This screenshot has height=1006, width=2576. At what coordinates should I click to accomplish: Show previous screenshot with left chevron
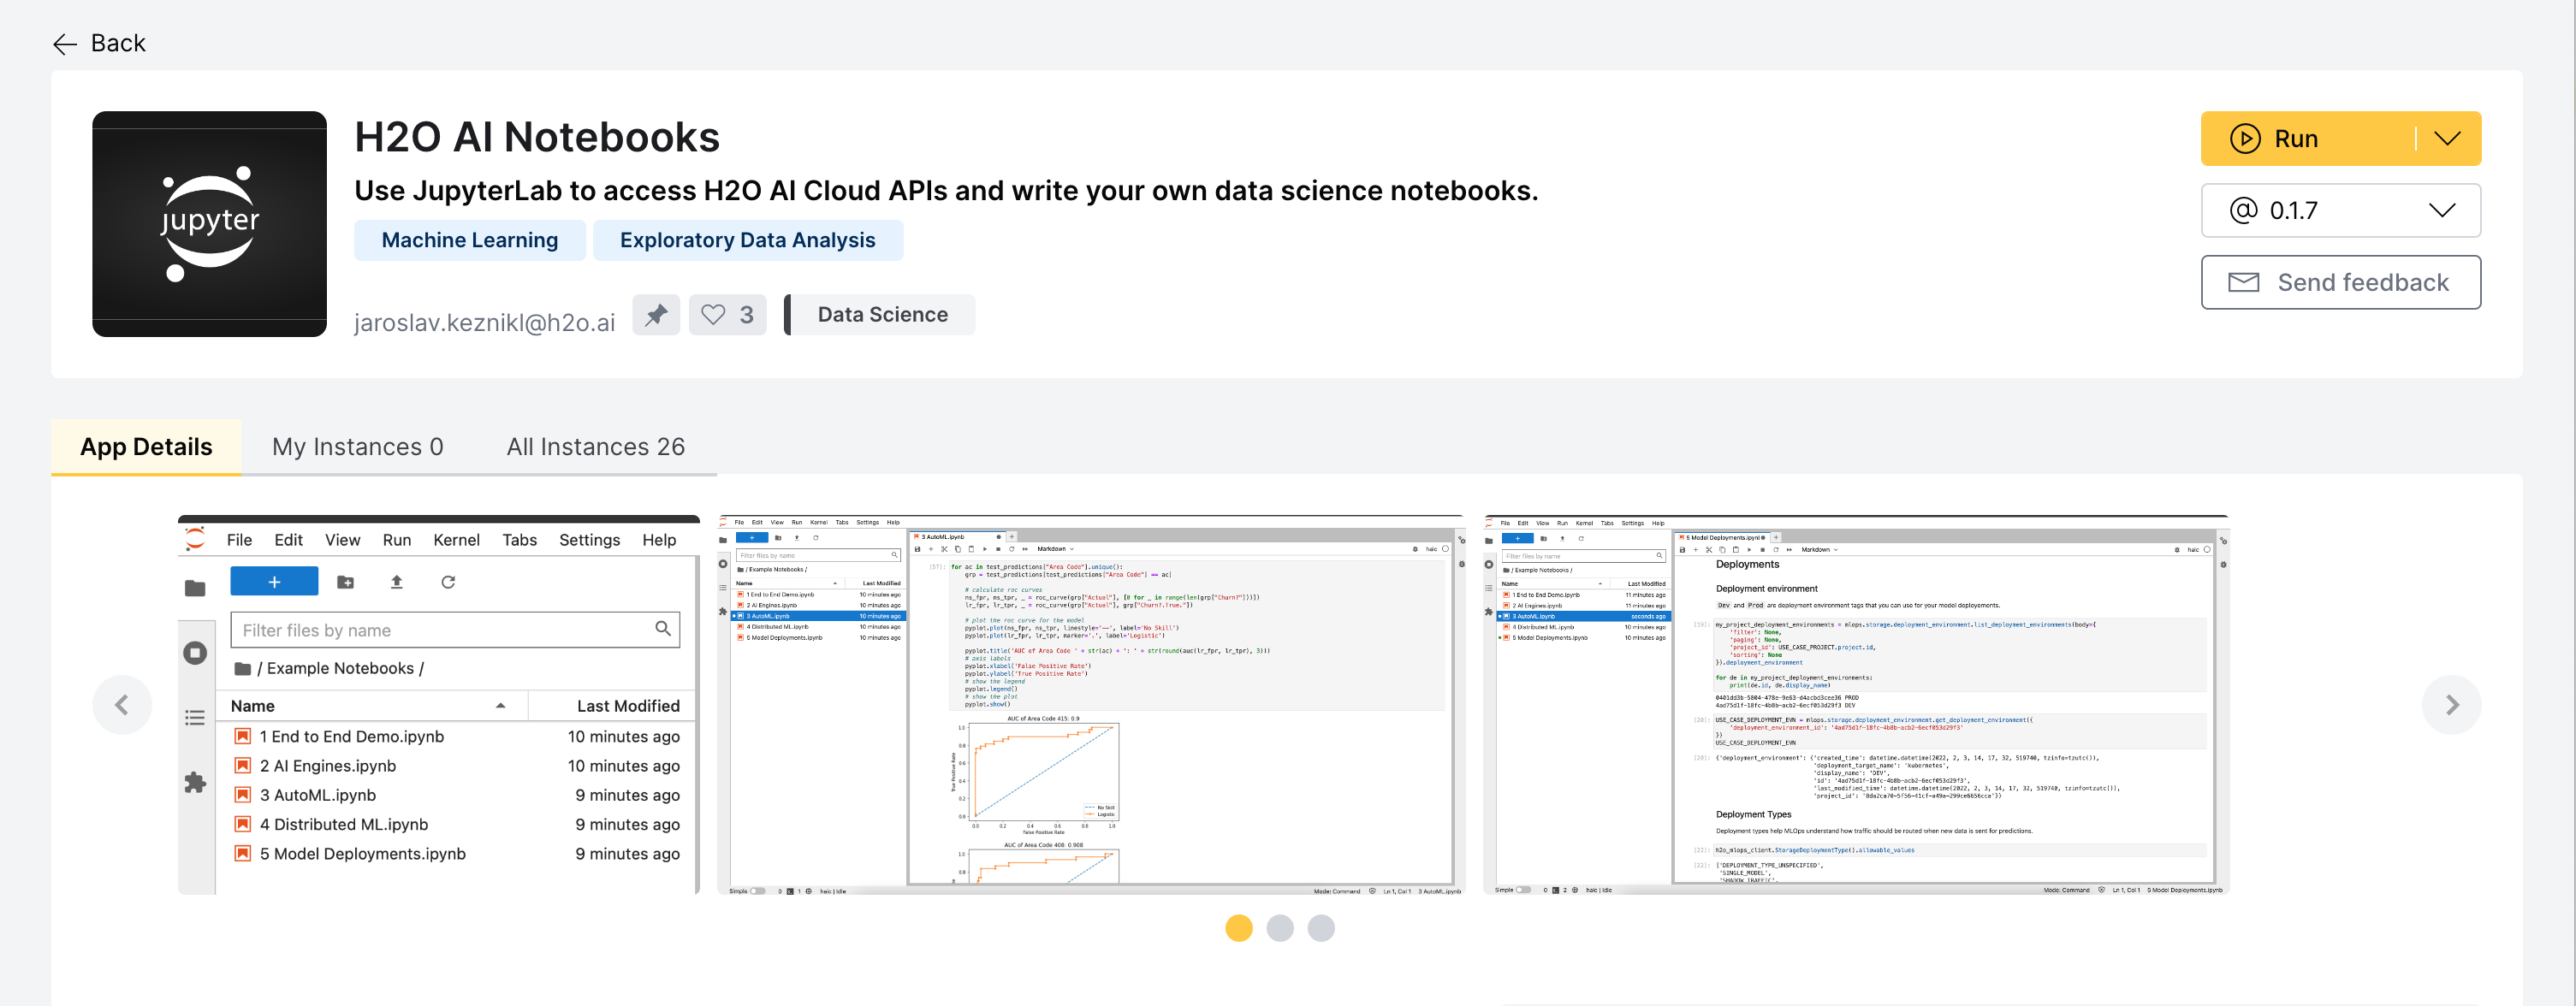pos(122,705)
